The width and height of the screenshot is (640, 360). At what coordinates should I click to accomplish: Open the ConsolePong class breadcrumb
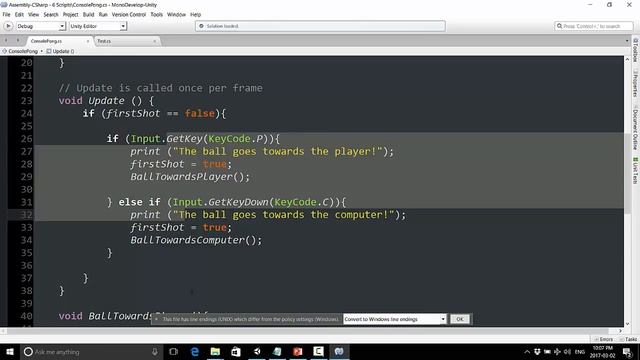pyautogui.click(x=20, y=51)
